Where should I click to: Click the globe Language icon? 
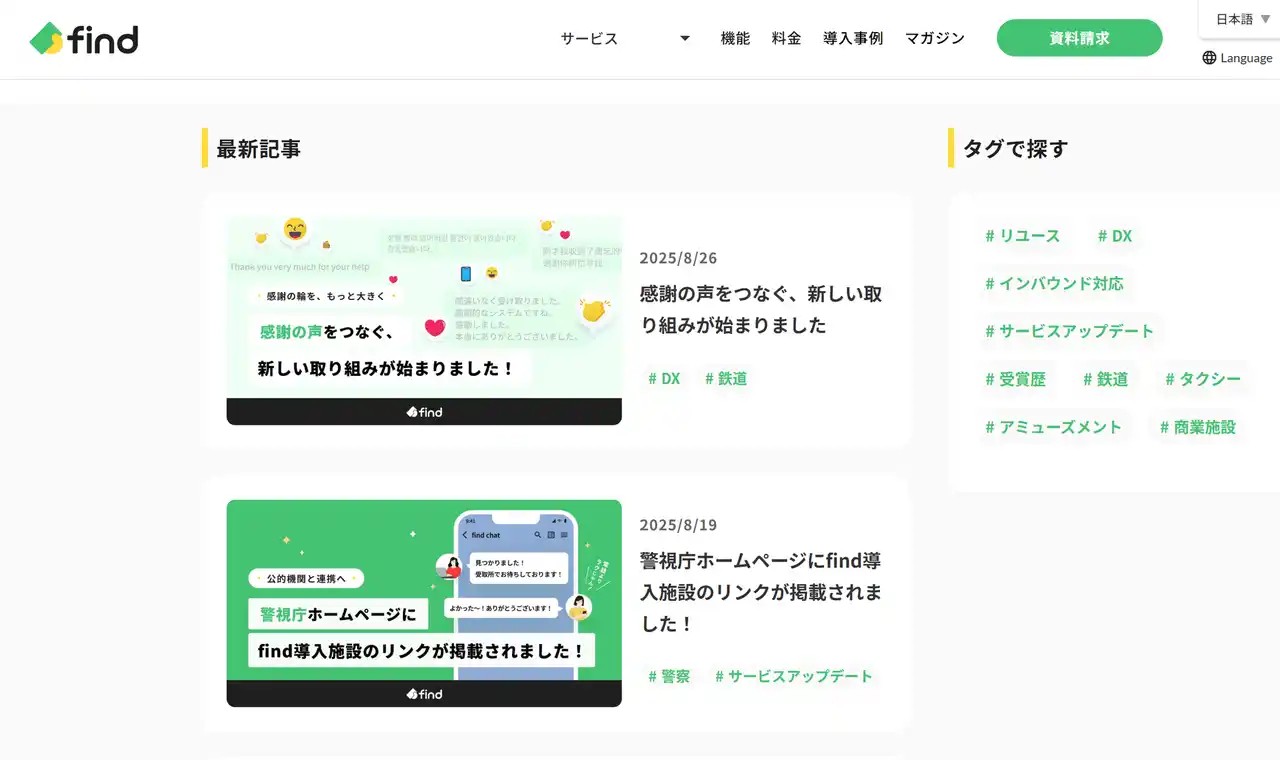pos(1209,58)
